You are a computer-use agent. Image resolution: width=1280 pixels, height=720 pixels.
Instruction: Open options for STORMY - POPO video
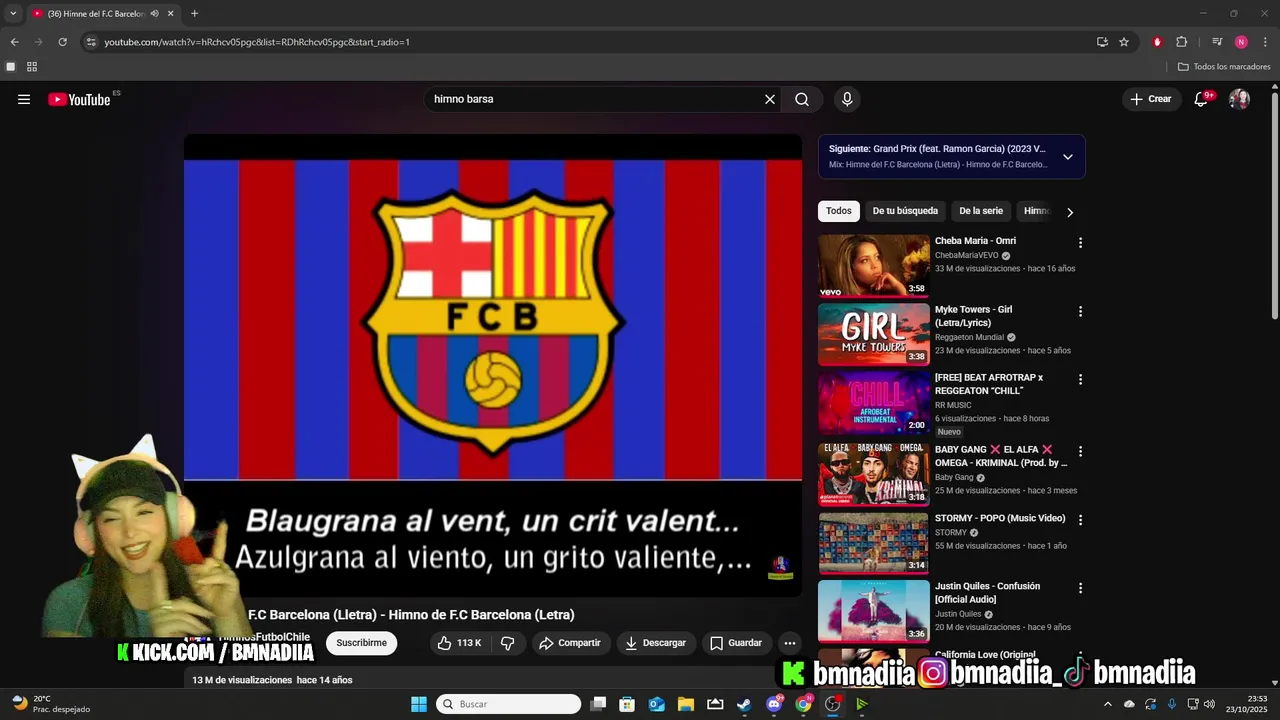(x=1080, y=520)
